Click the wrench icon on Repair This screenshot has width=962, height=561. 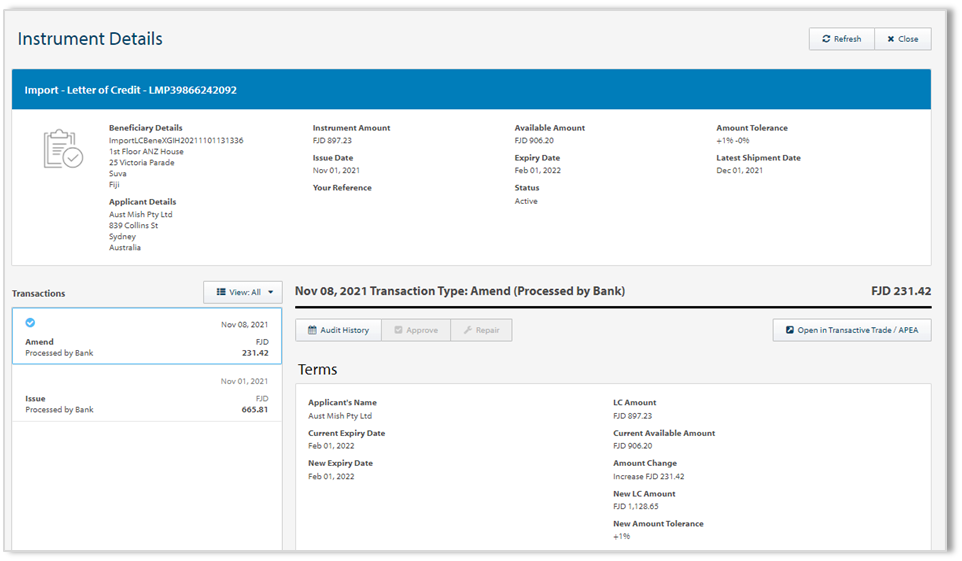(x=466, y=330)
